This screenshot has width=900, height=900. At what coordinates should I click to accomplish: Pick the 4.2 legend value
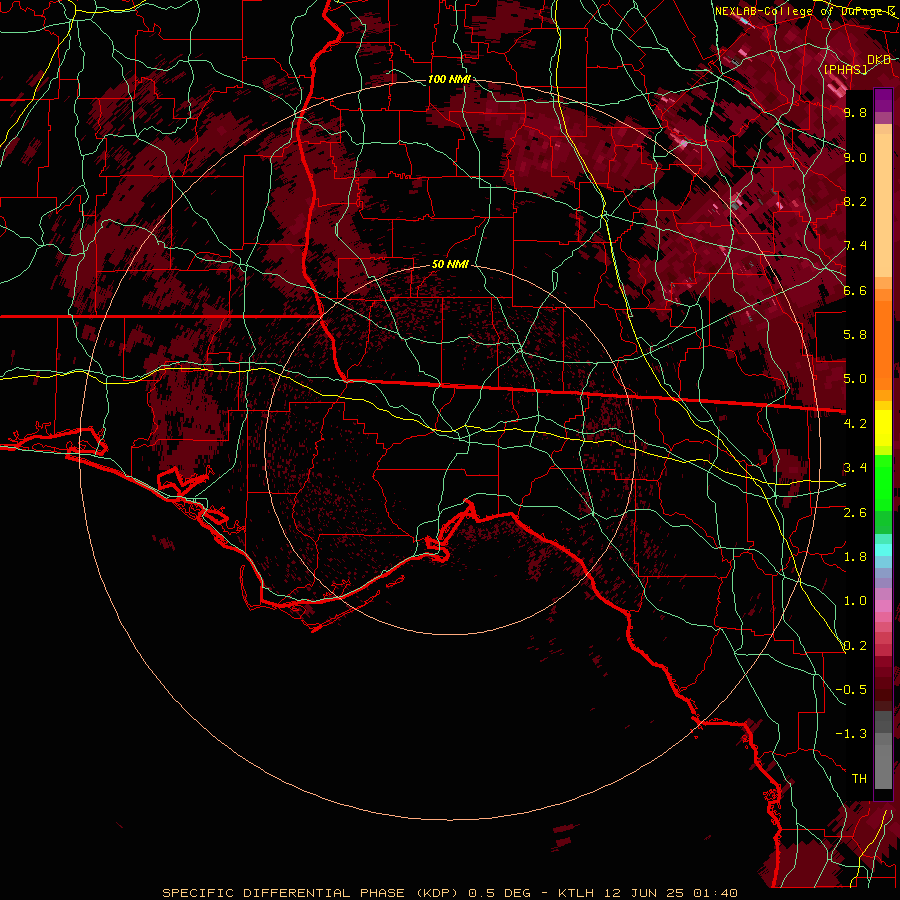coord(855,424)
